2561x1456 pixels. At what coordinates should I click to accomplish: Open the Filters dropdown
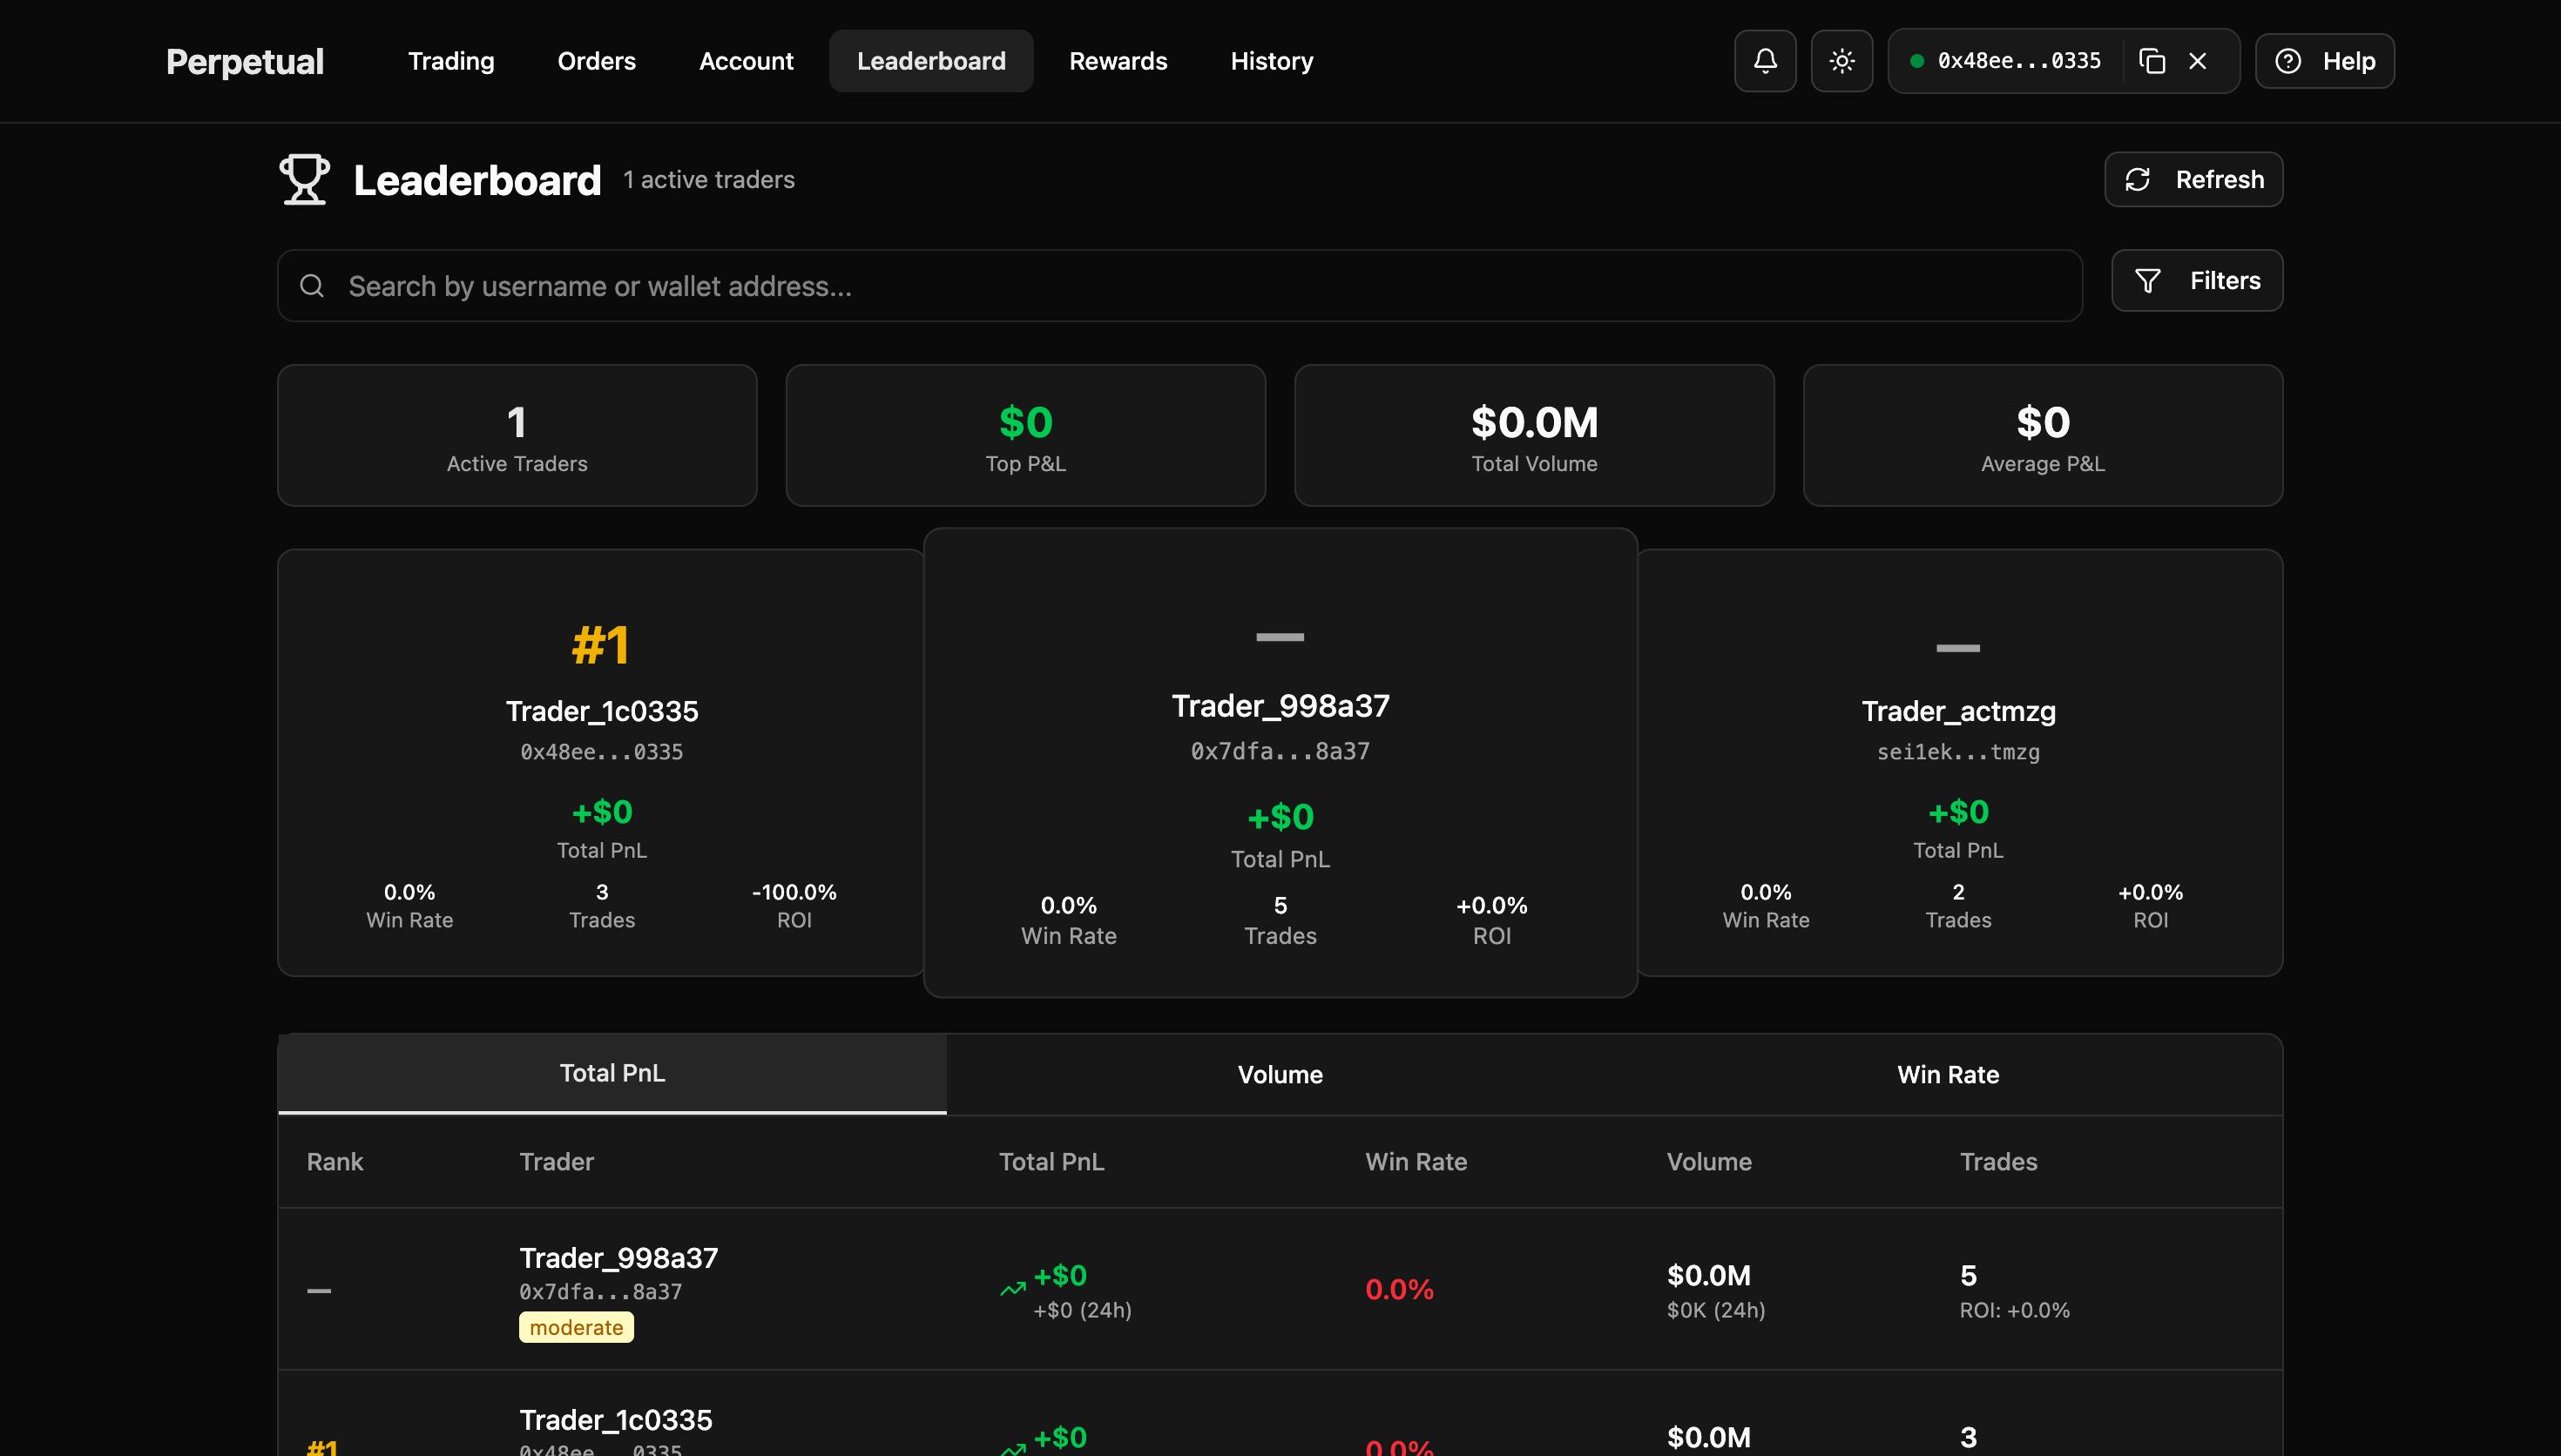coord(2196,280)
